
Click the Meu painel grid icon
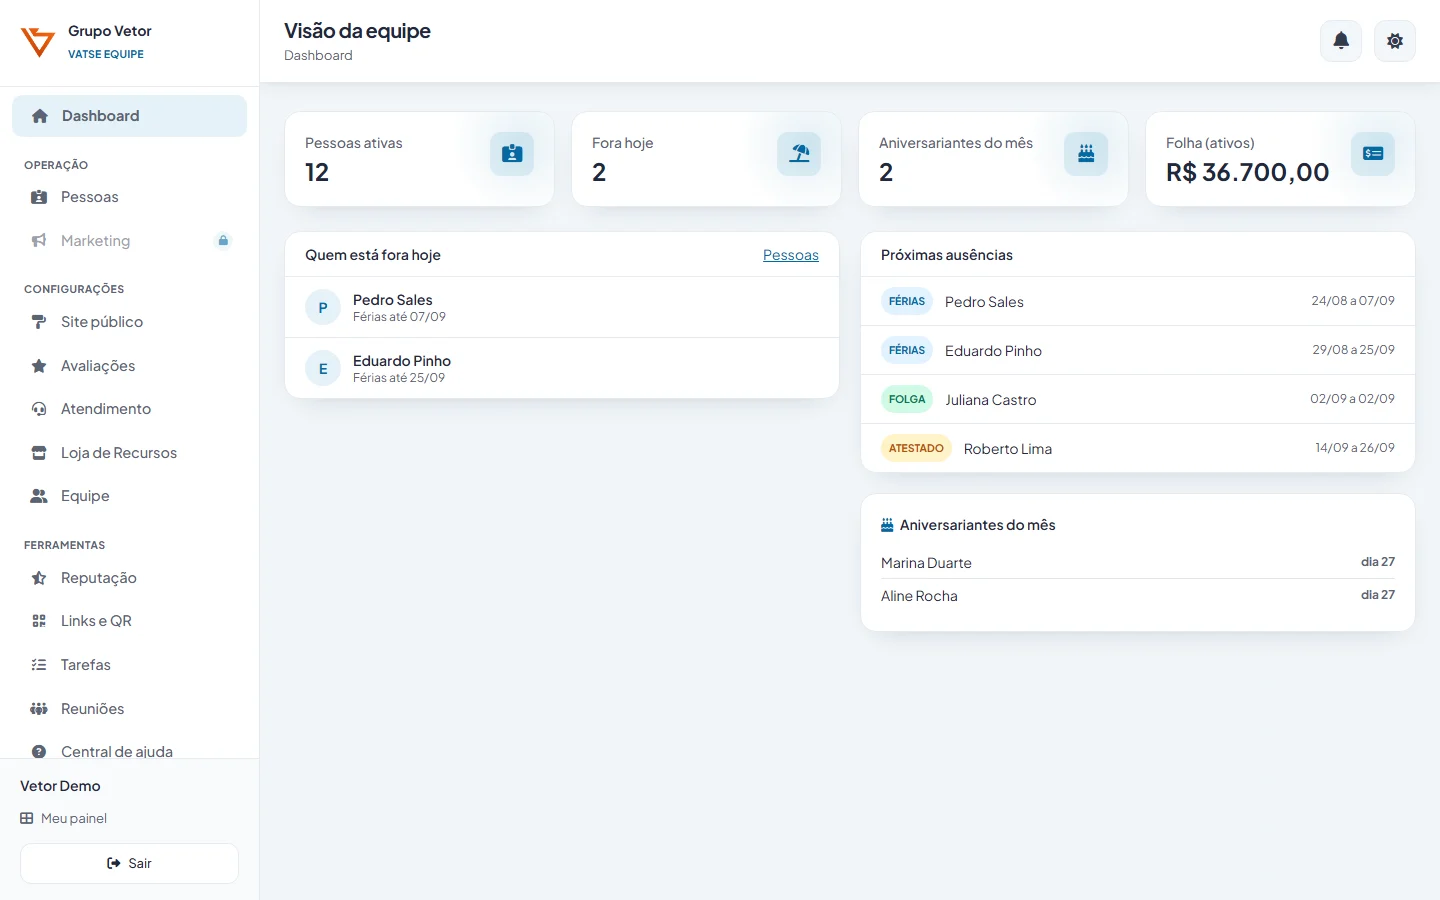click(27, 818)
